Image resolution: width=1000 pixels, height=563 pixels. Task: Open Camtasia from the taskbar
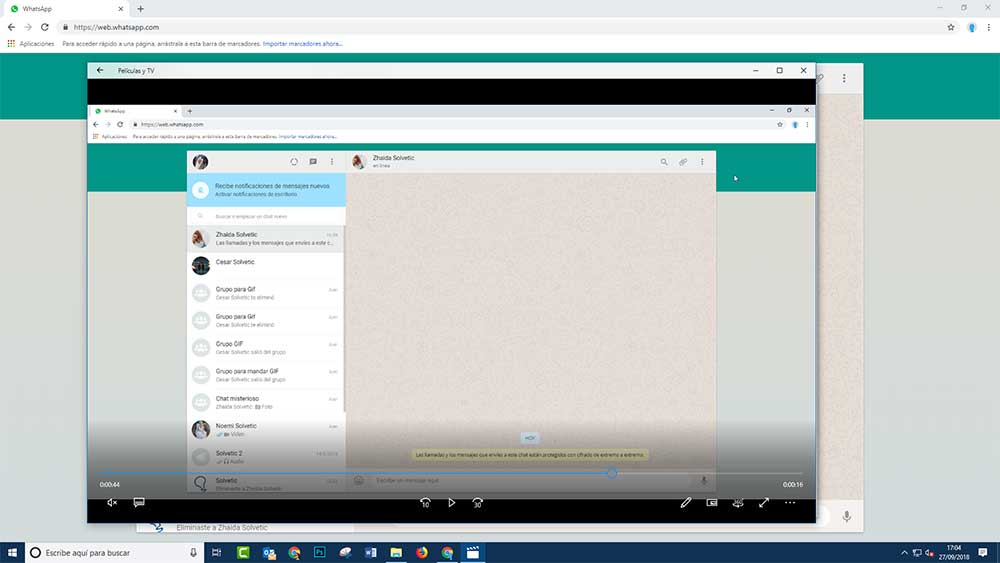tap(243, 553)
